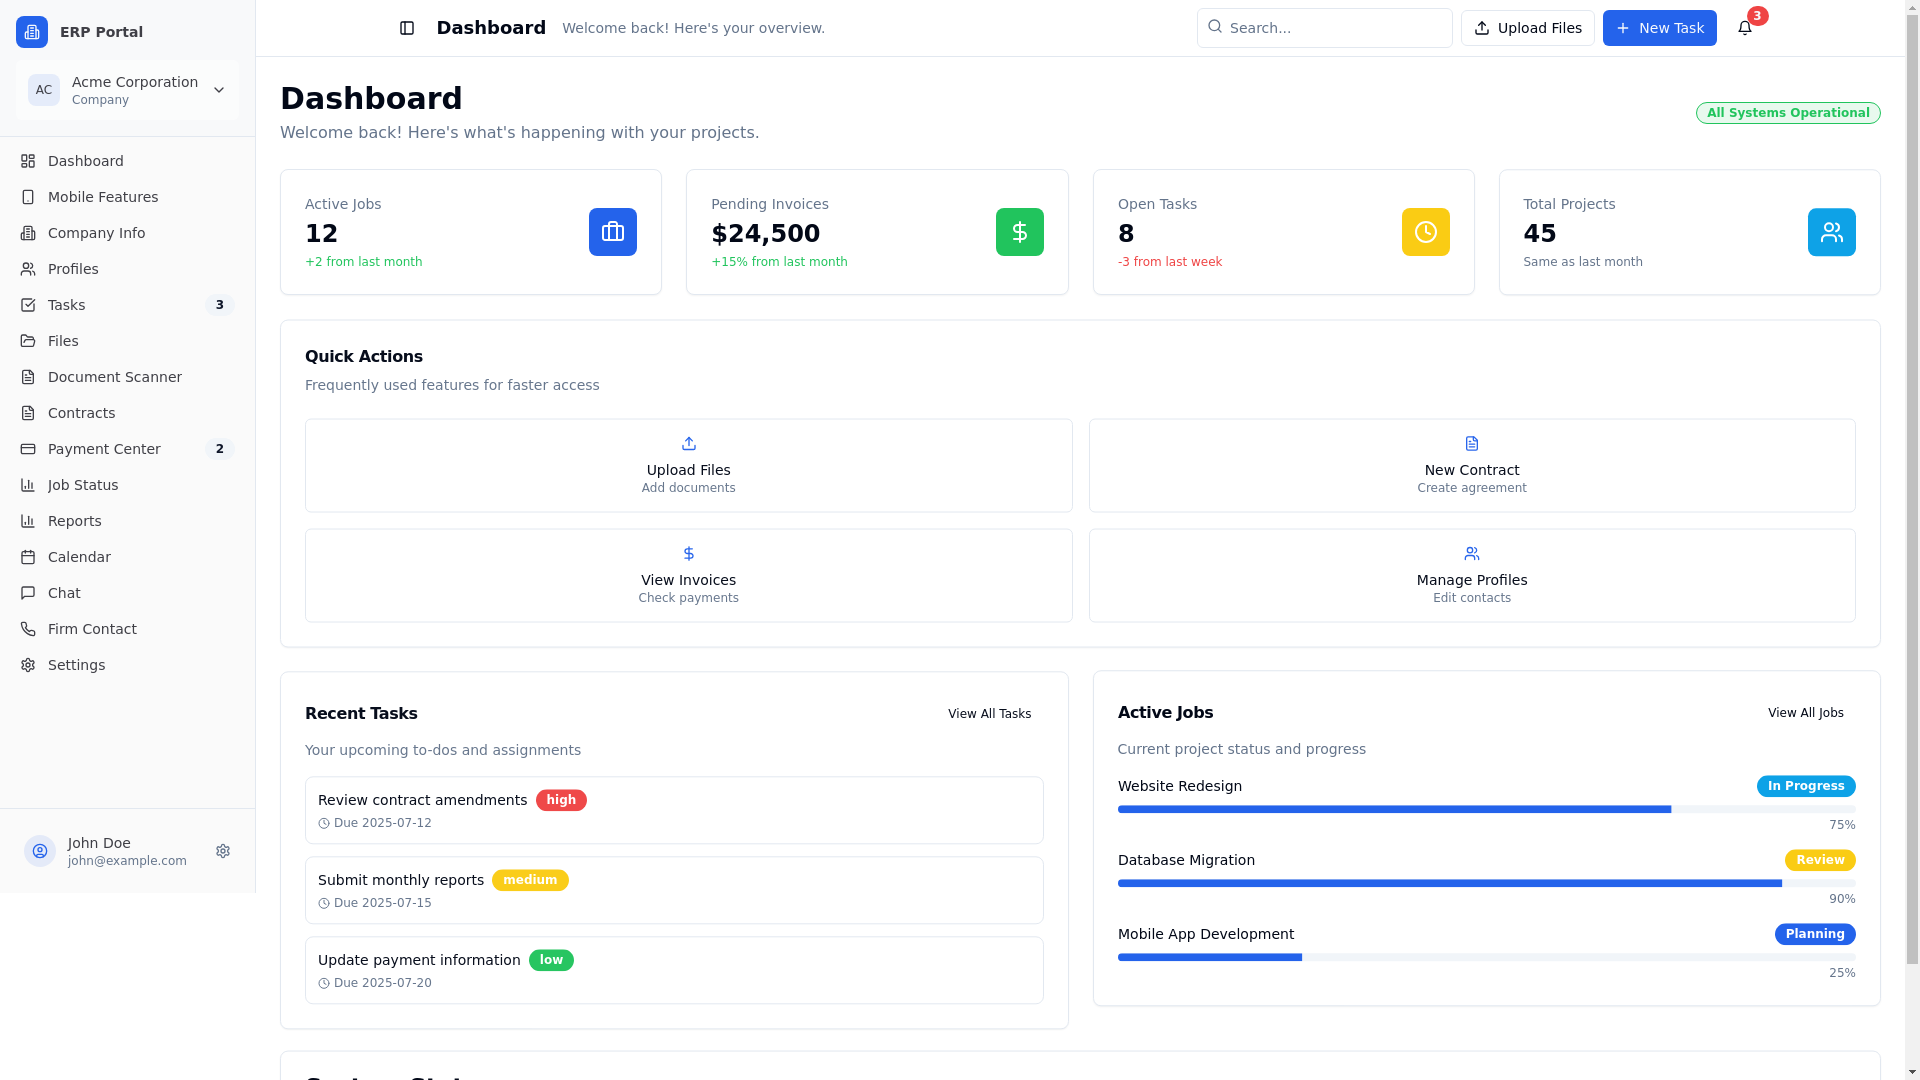Click the blue briefcase Active Jobs icon

[613, 232]
